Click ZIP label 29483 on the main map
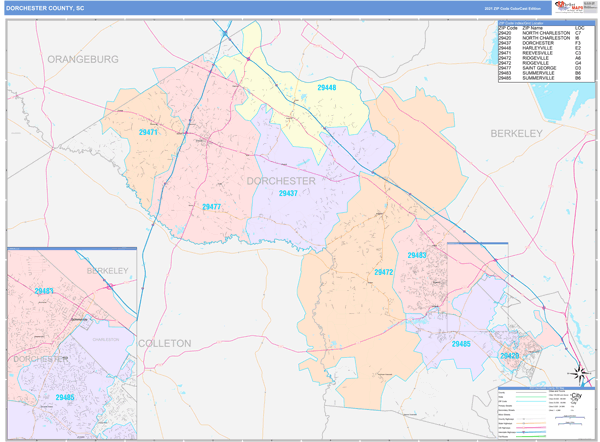Viewport: 600px width, 442px height. (417, 255)
